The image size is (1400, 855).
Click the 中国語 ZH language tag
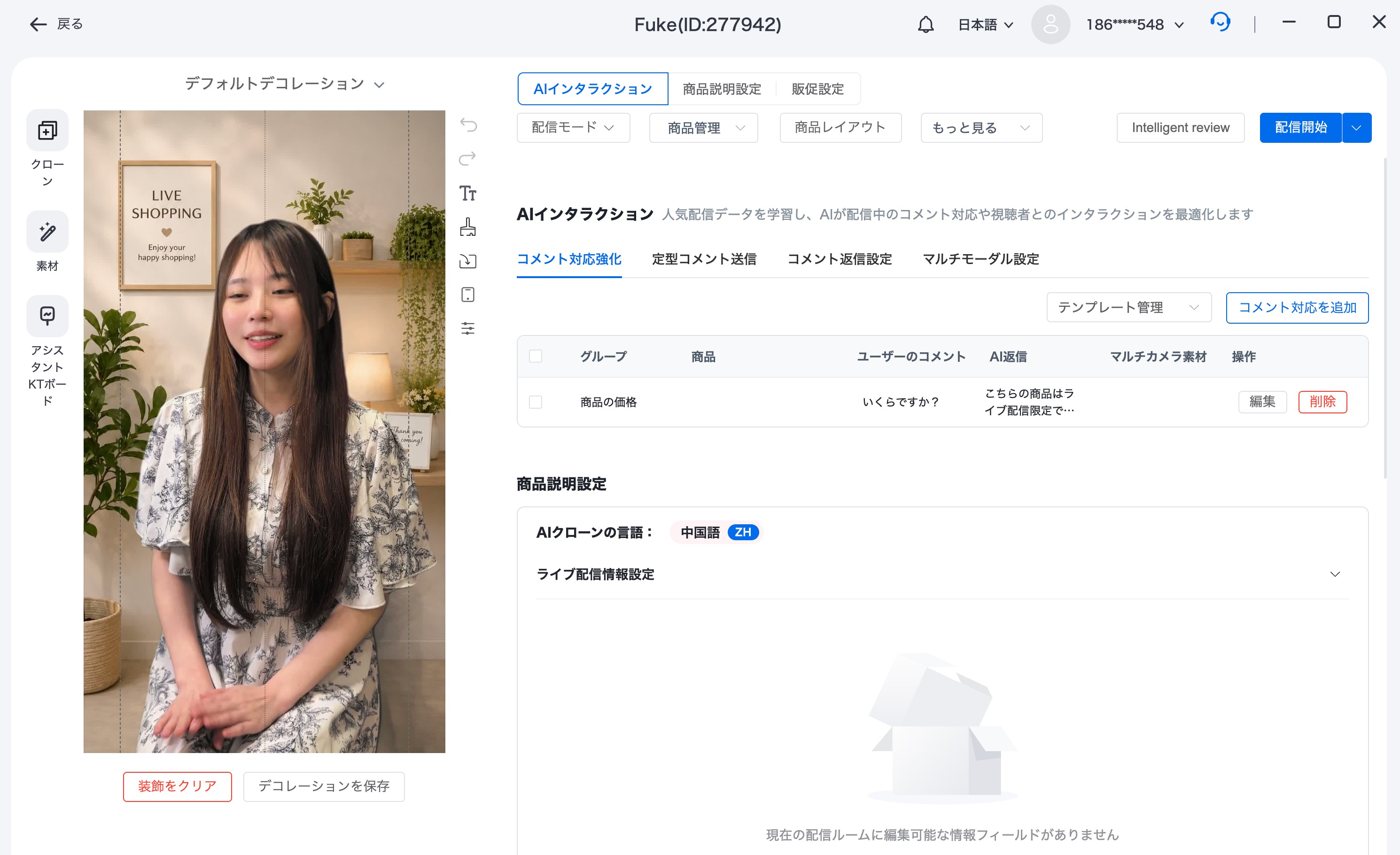(716, 532)
